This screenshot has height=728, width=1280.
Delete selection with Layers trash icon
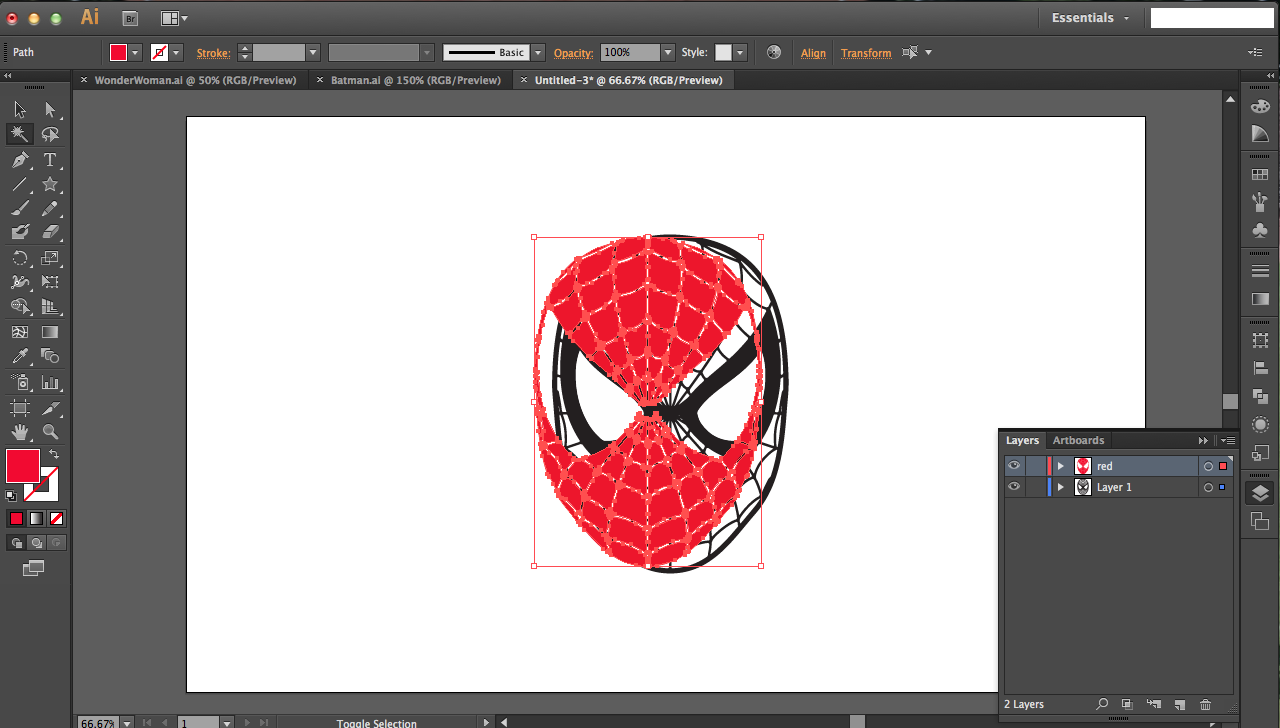1205,705
